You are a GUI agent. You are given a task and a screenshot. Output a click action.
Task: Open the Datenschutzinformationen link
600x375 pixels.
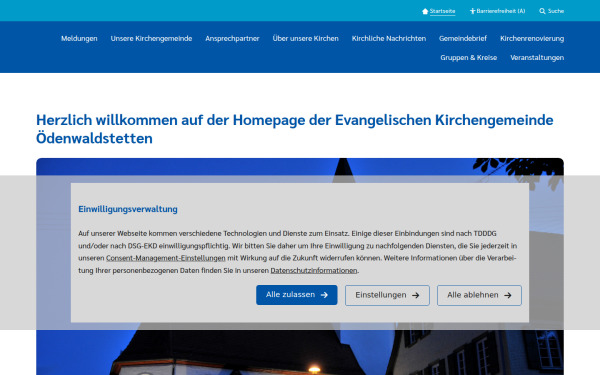click(x=314, y=271)
